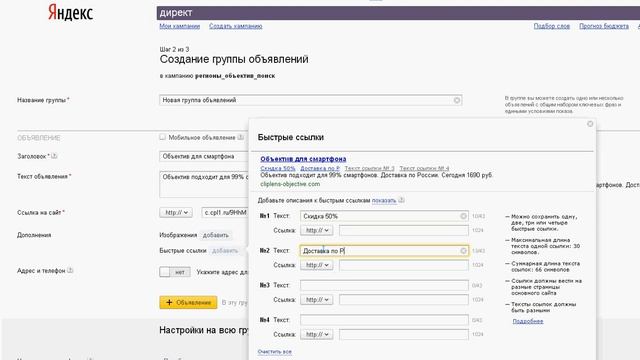The width and height of the screenshot is (640, 360).
Task: Open help icon next to Мобильное объявление
Action: [x=241, y=138]
